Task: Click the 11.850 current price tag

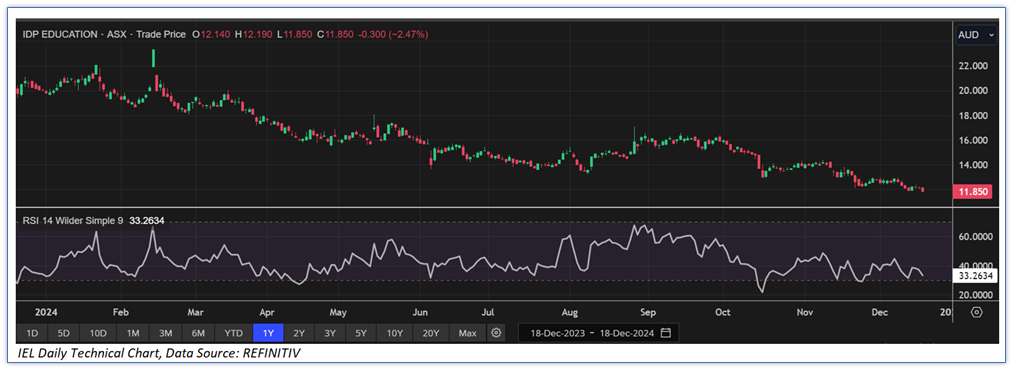Action: 972,192
